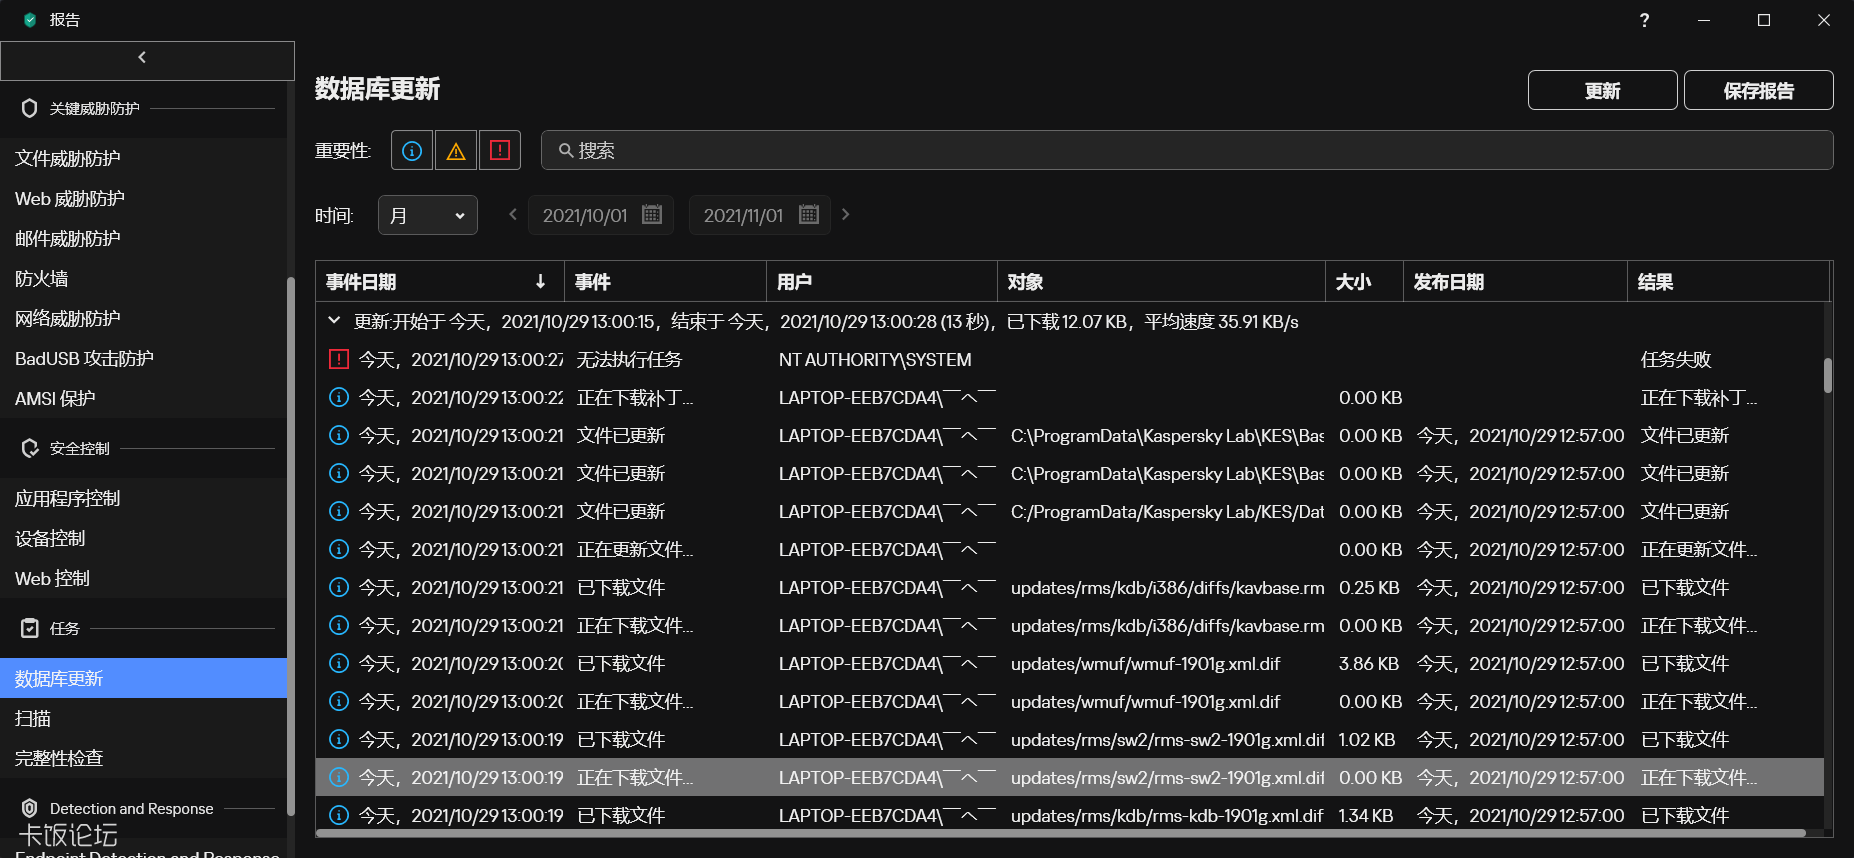
Task: Open Web 控制 report
Action: pos(143,578)
